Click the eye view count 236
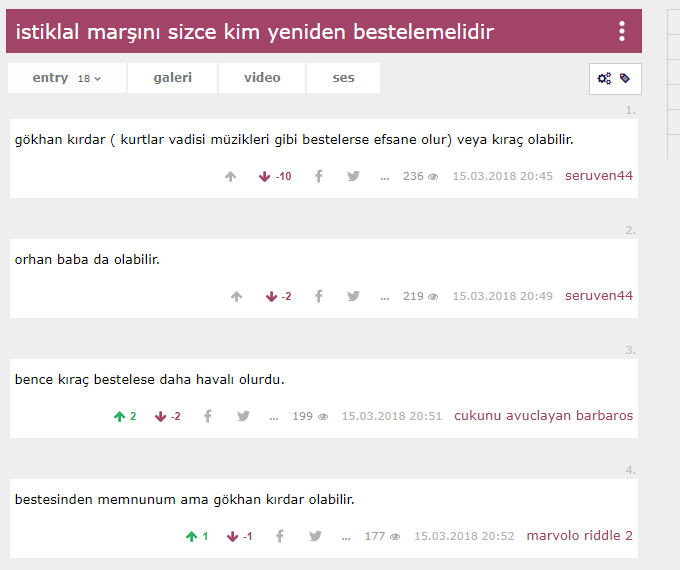680x570 pixels. 420,176
